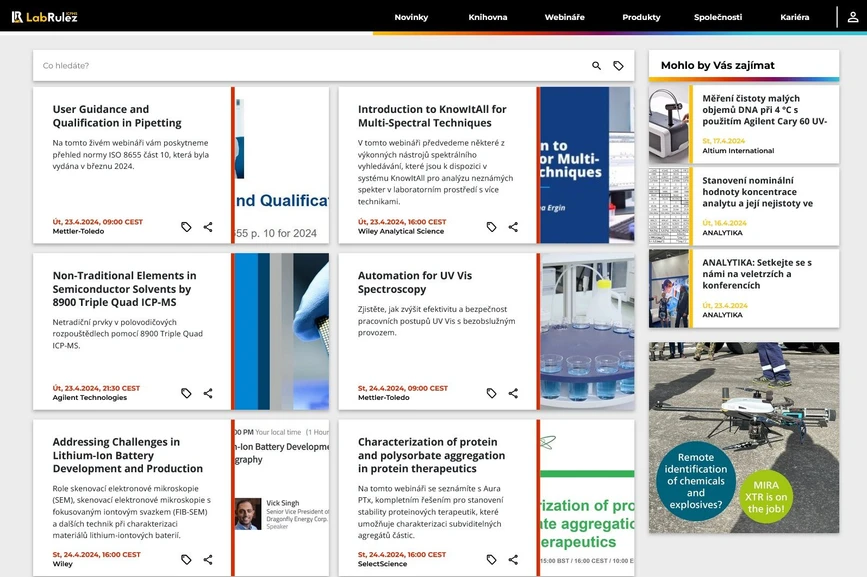Go to the Webináře section

(x=565, y=17)
